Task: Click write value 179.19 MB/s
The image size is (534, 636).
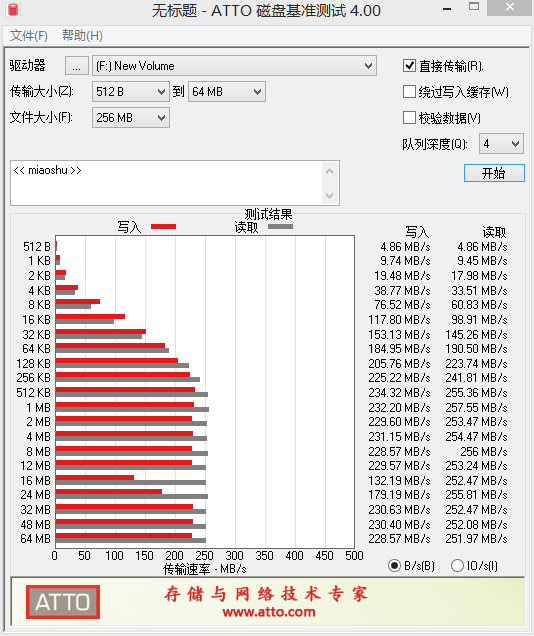Action: point(399,495)
